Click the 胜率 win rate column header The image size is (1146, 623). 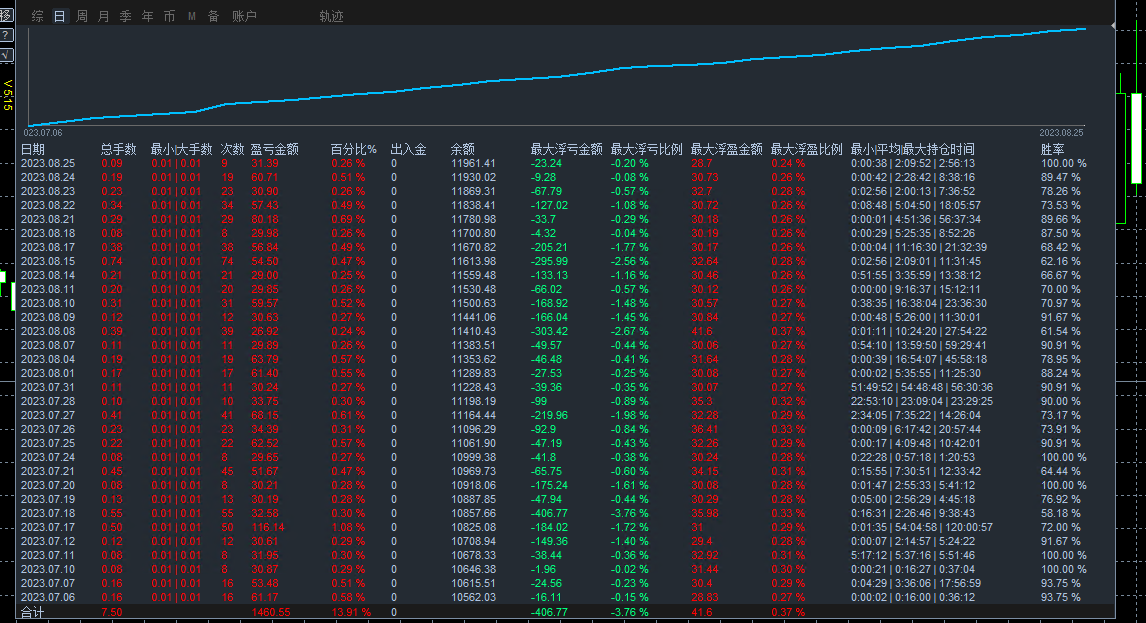point(1053,149)
